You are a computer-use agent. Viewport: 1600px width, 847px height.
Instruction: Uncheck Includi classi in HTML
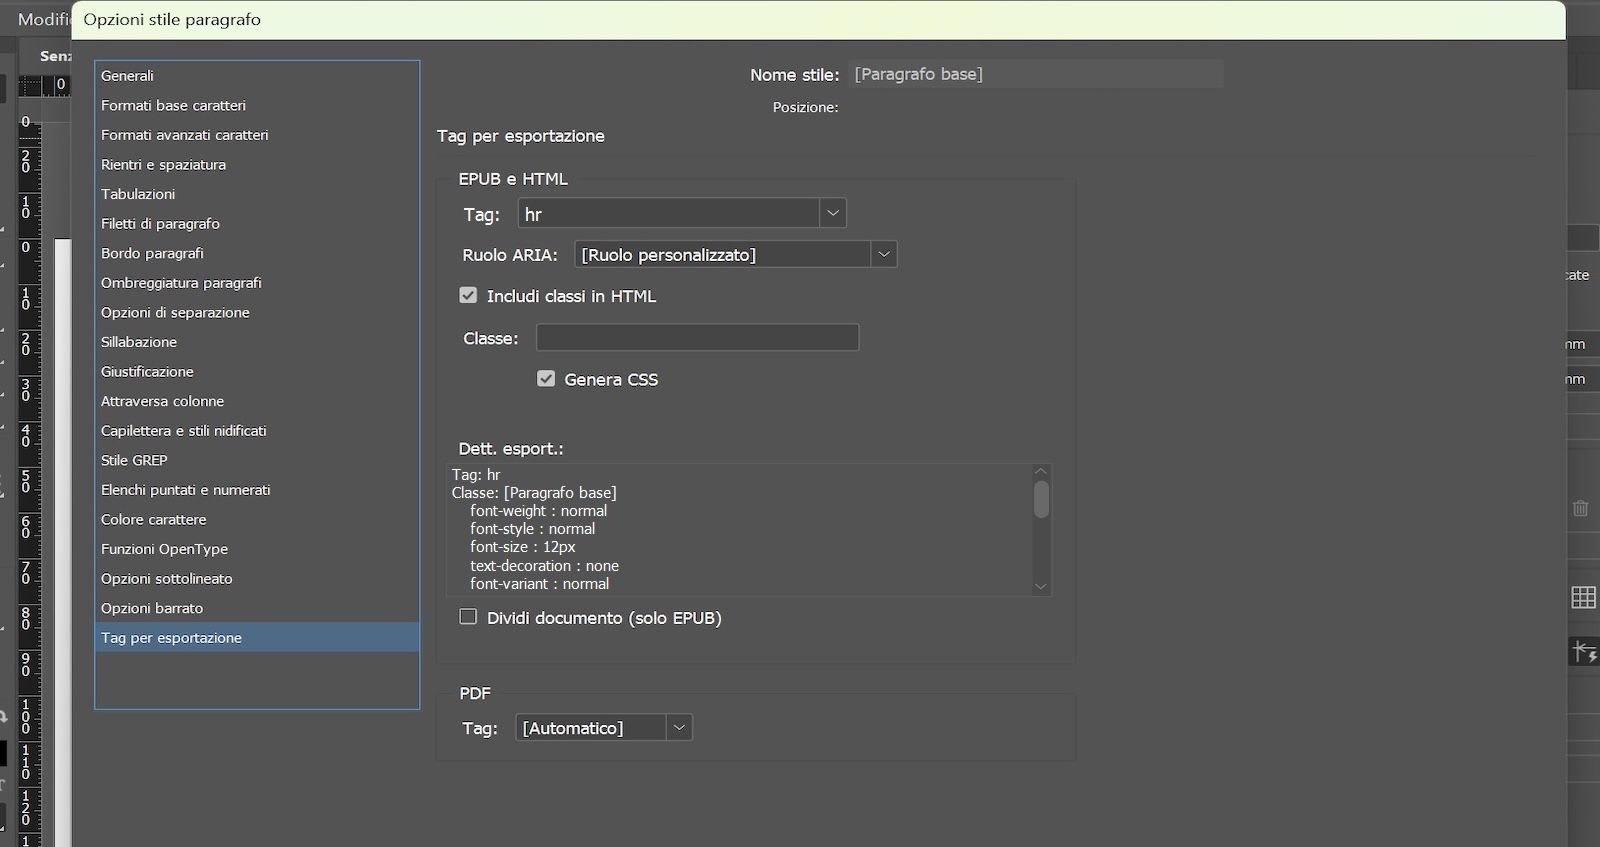coord(468,295)
